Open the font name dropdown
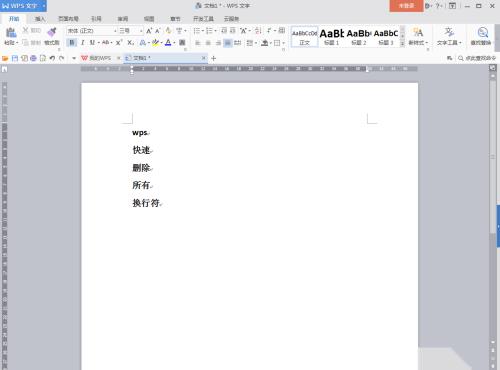This screenshot has width=500, height=370. (x=115, y=31)
